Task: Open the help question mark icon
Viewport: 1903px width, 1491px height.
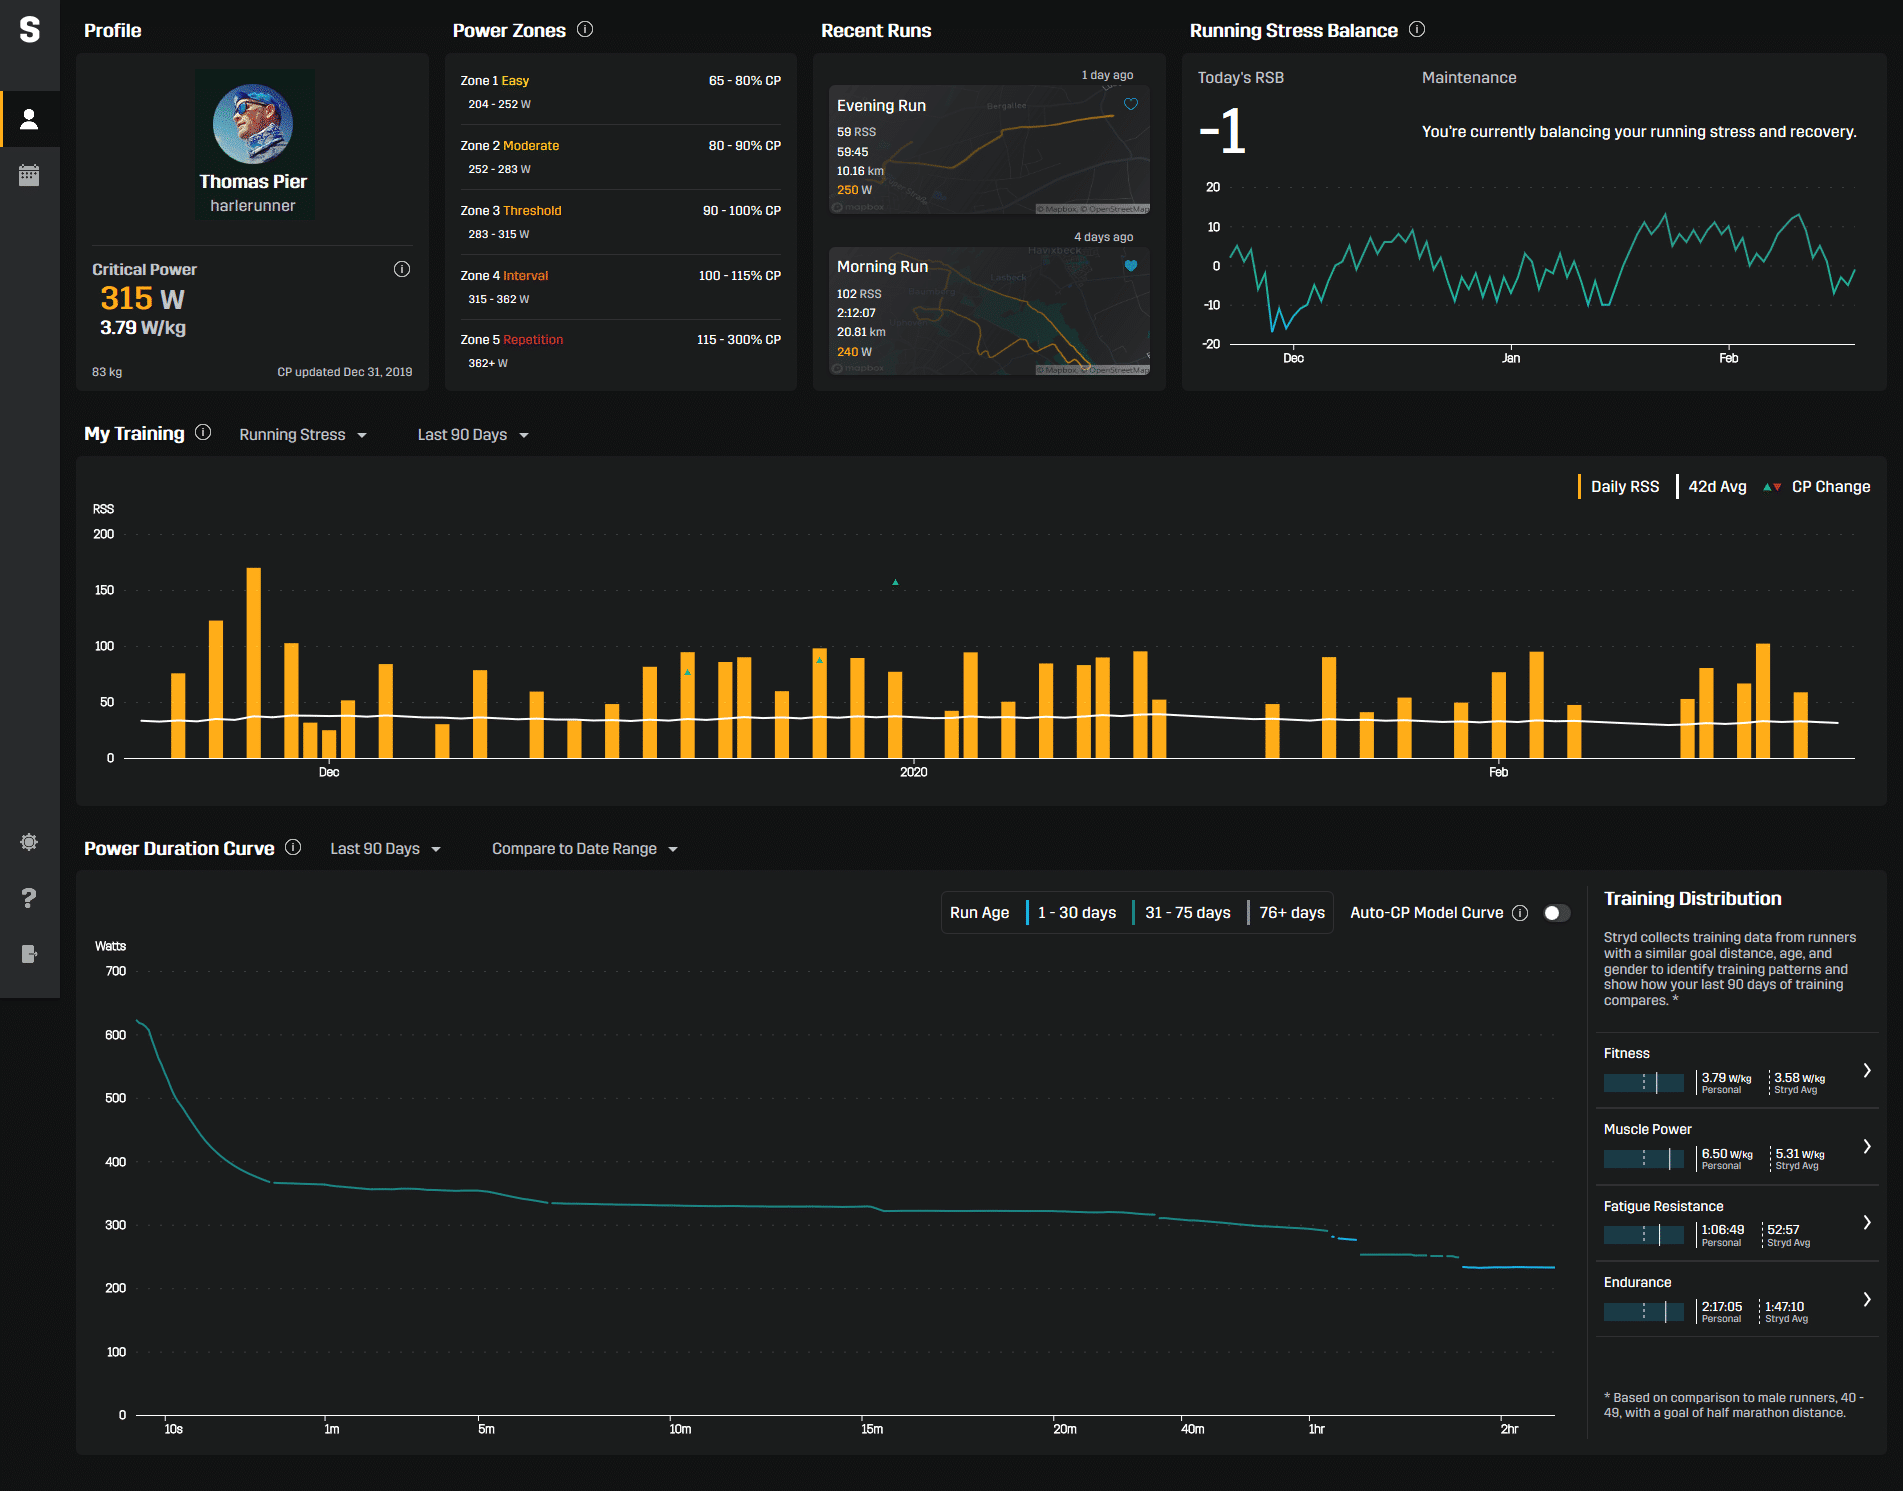Action: (29, 898)
